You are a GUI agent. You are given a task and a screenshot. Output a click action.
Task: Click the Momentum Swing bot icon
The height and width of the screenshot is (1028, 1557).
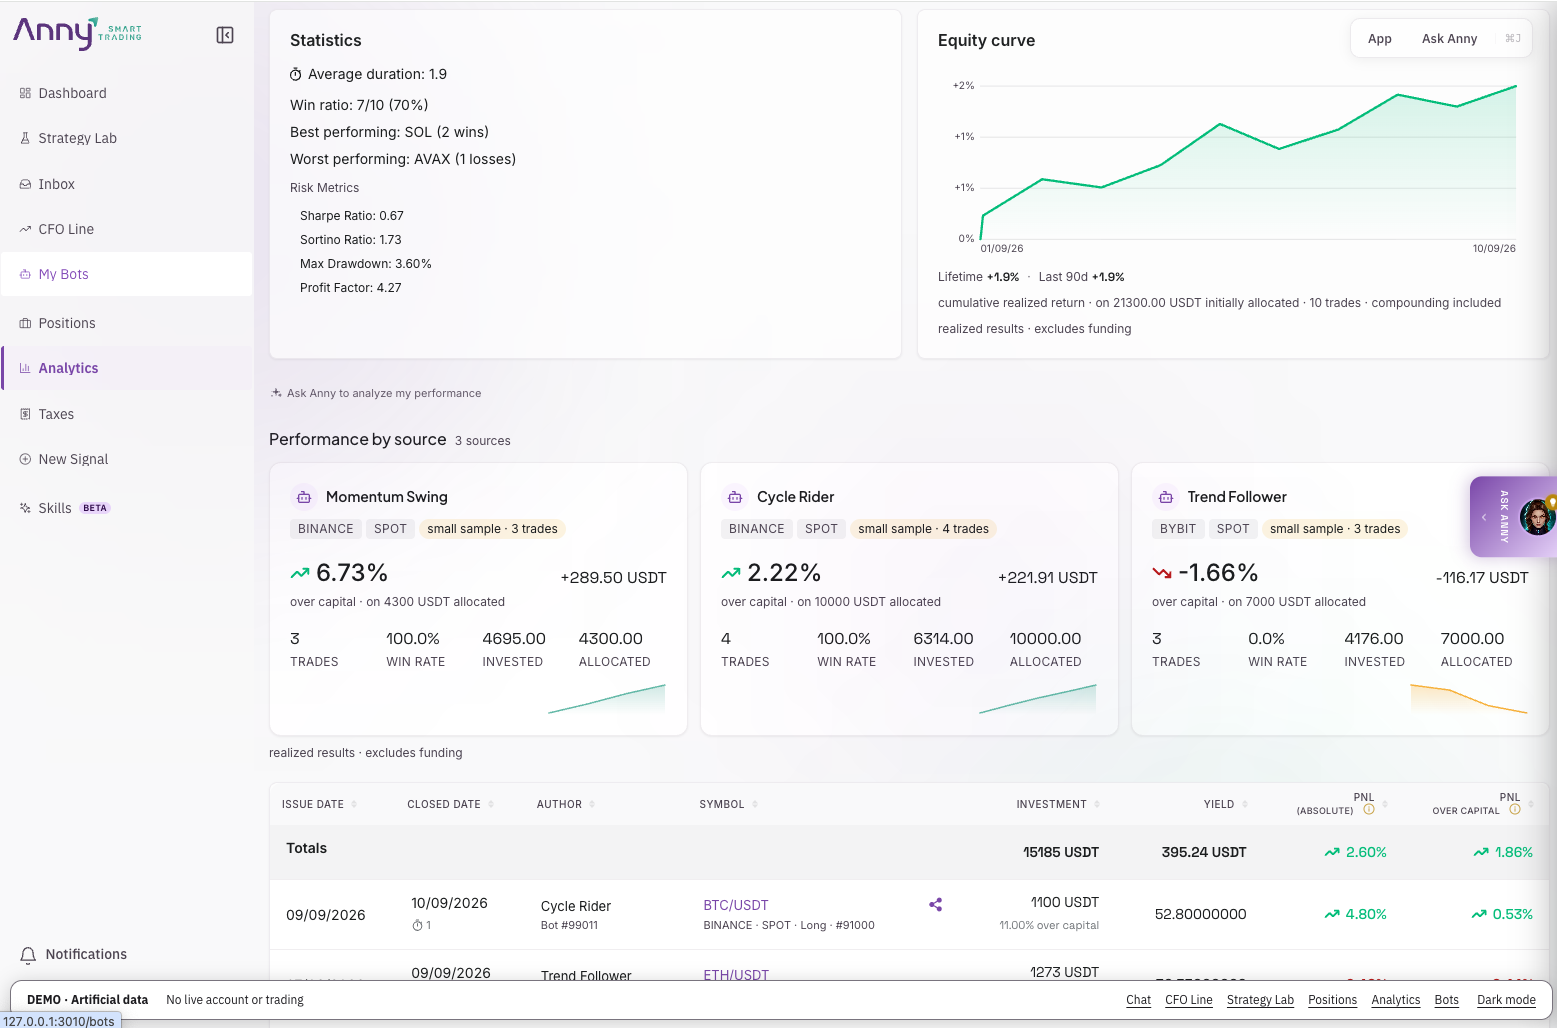(x=303, y=497)
